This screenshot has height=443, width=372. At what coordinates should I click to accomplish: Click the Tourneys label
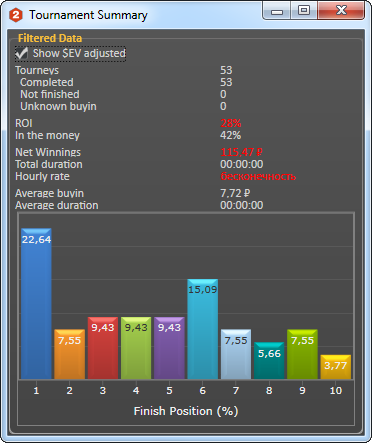click(37, 71)
